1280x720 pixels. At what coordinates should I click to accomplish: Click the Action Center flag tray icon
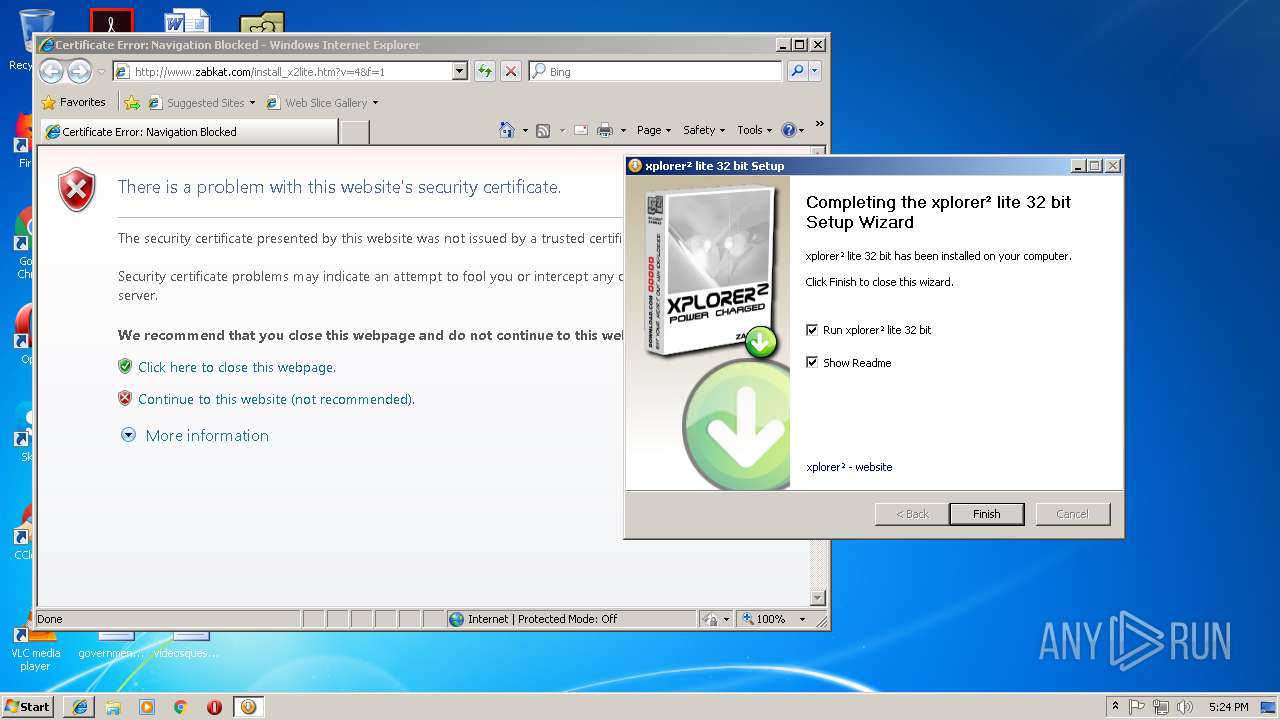(1137, 706)
